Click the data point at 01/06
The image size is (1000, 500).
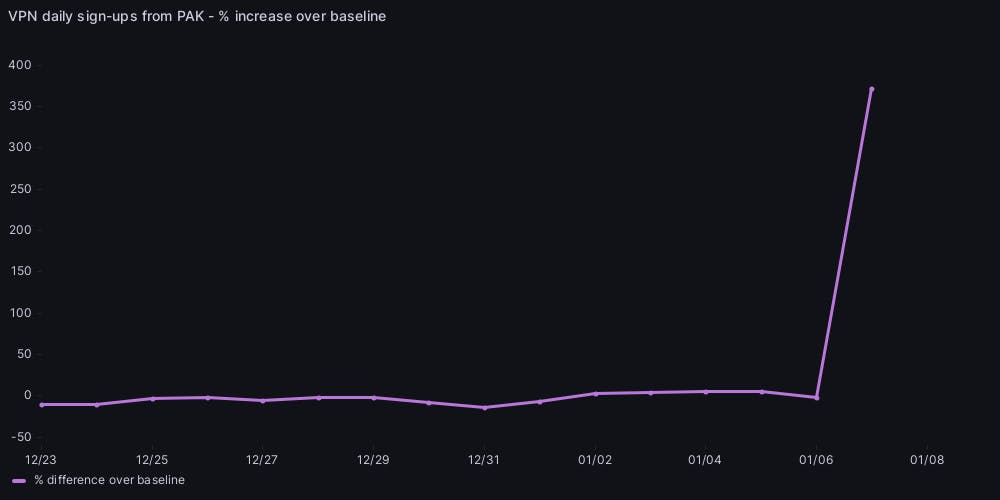click(817, 398)
